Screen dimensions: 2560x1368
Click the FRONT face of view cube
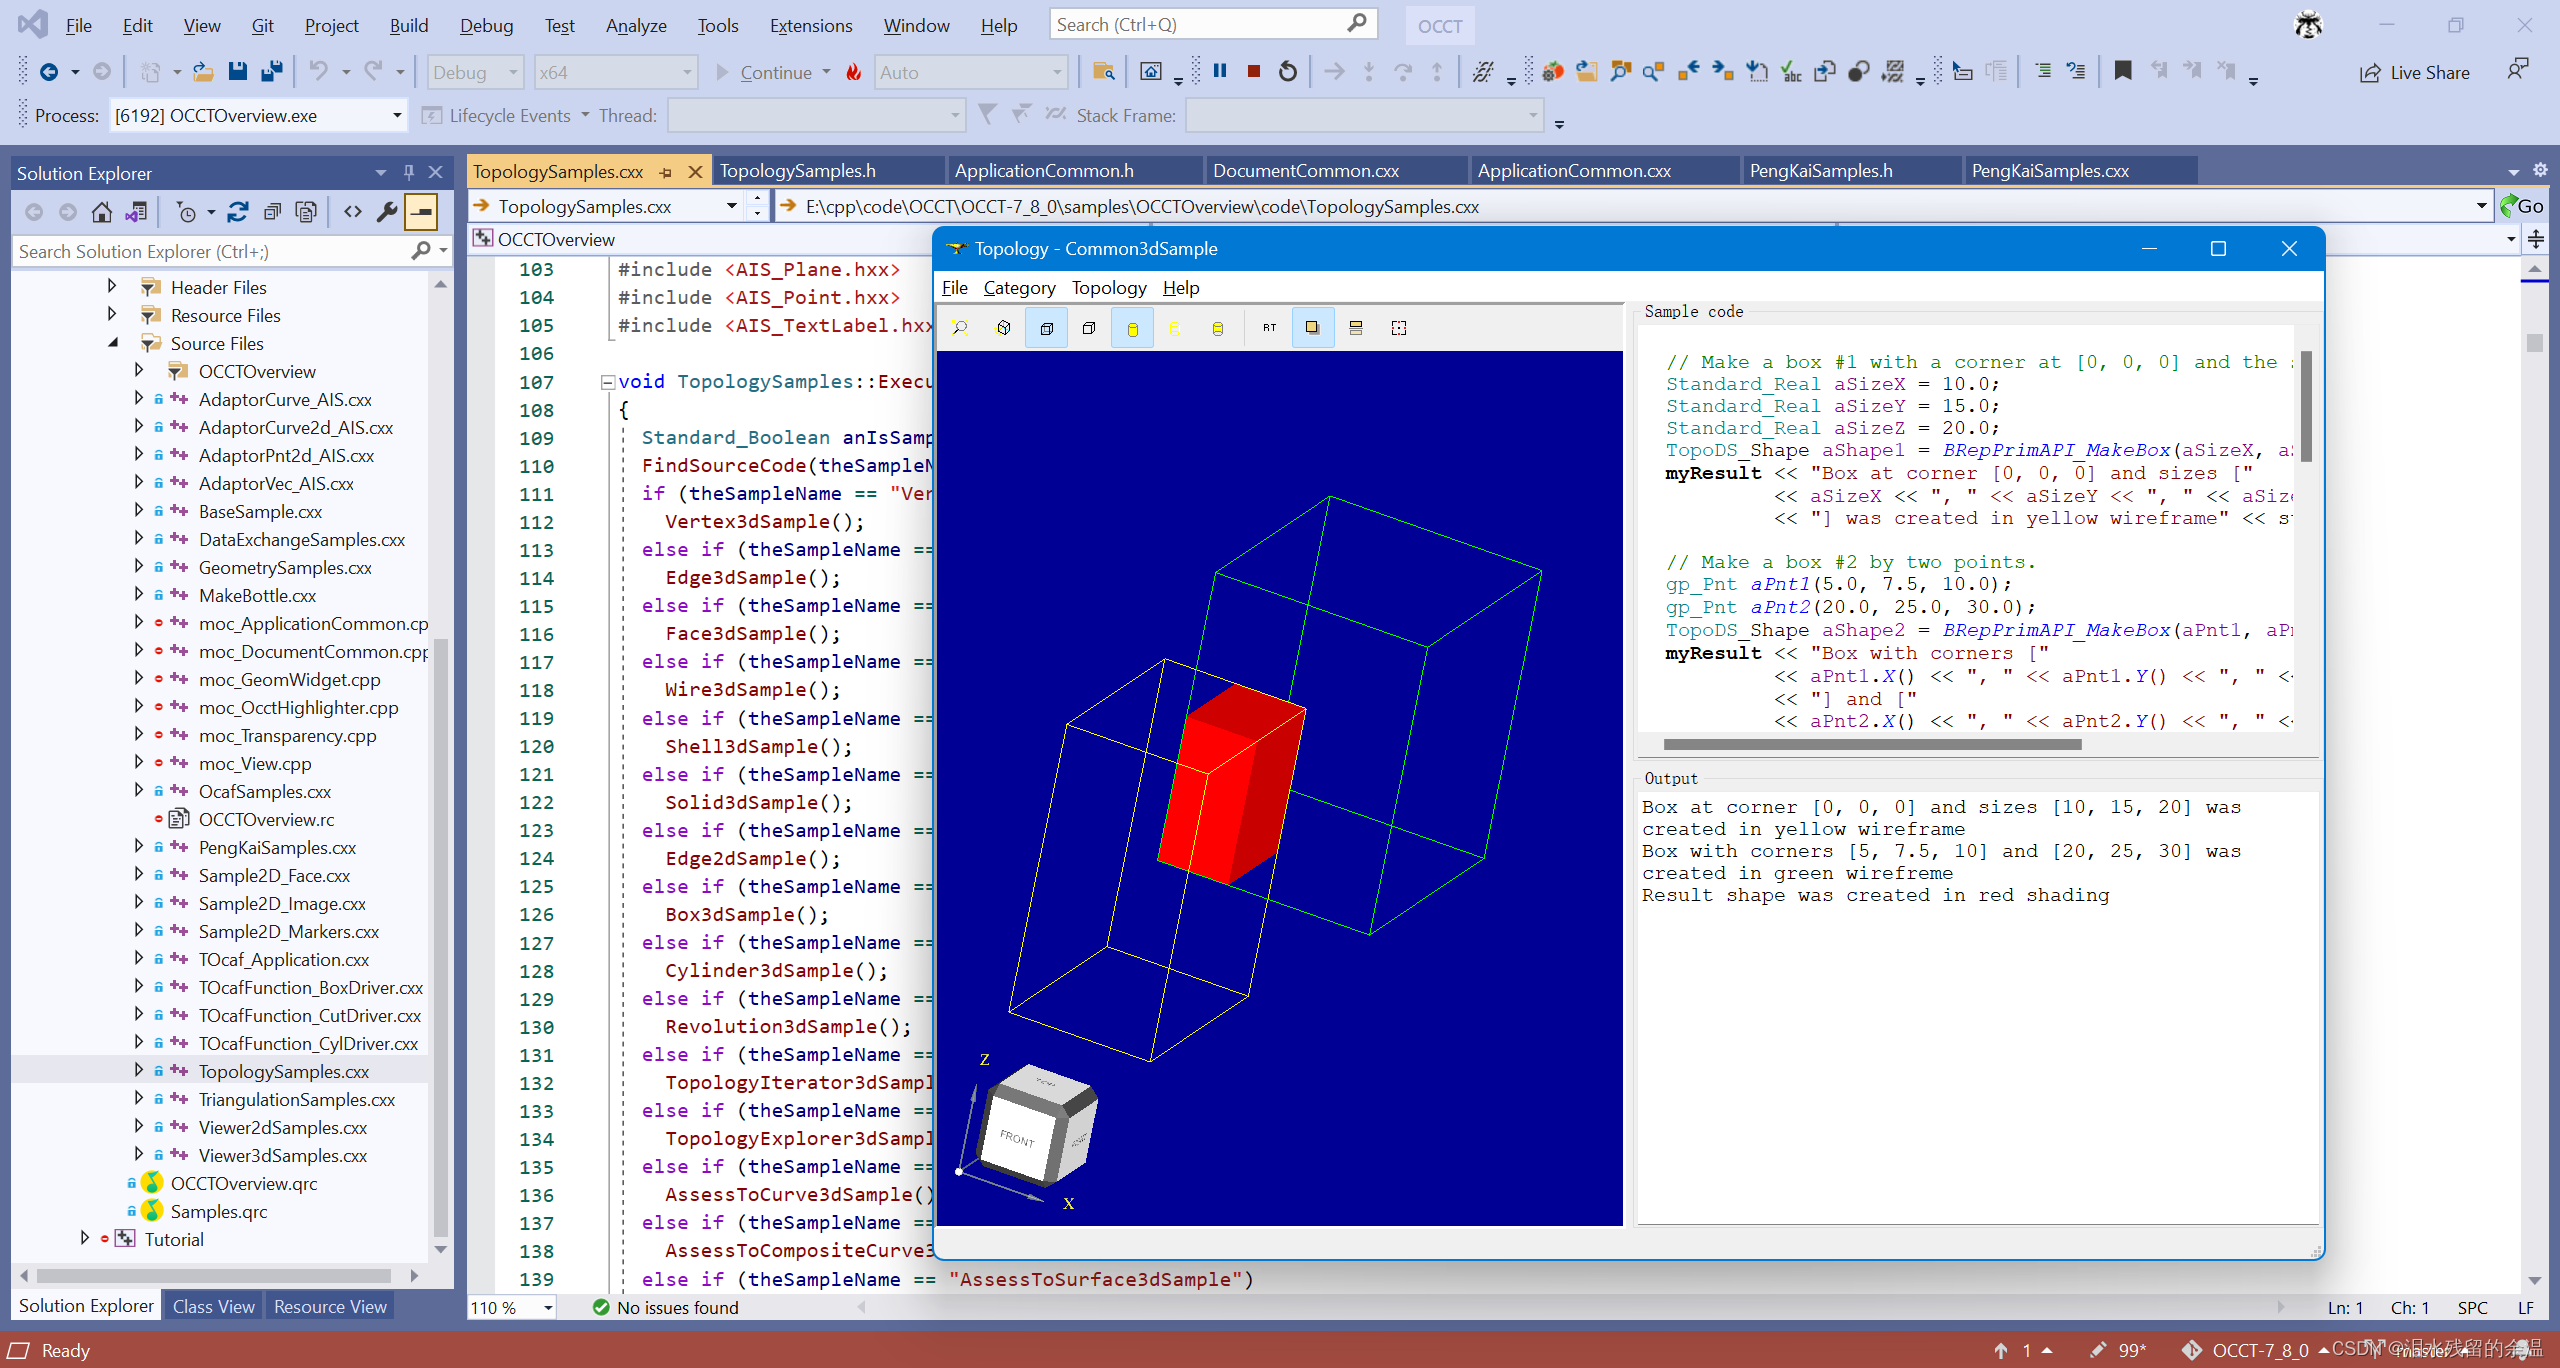coord(1018,1139)
